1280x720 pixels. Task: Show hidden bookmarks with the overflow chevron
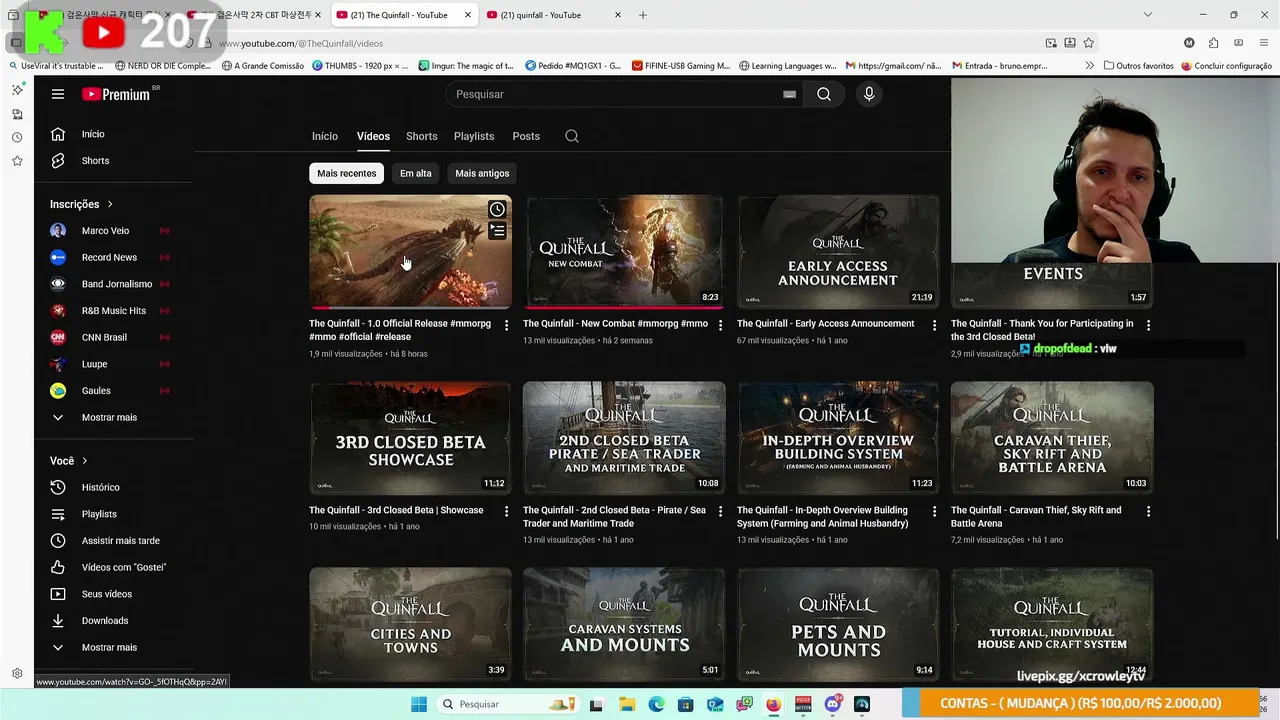pyautogui.click(x=1091, y=66)
